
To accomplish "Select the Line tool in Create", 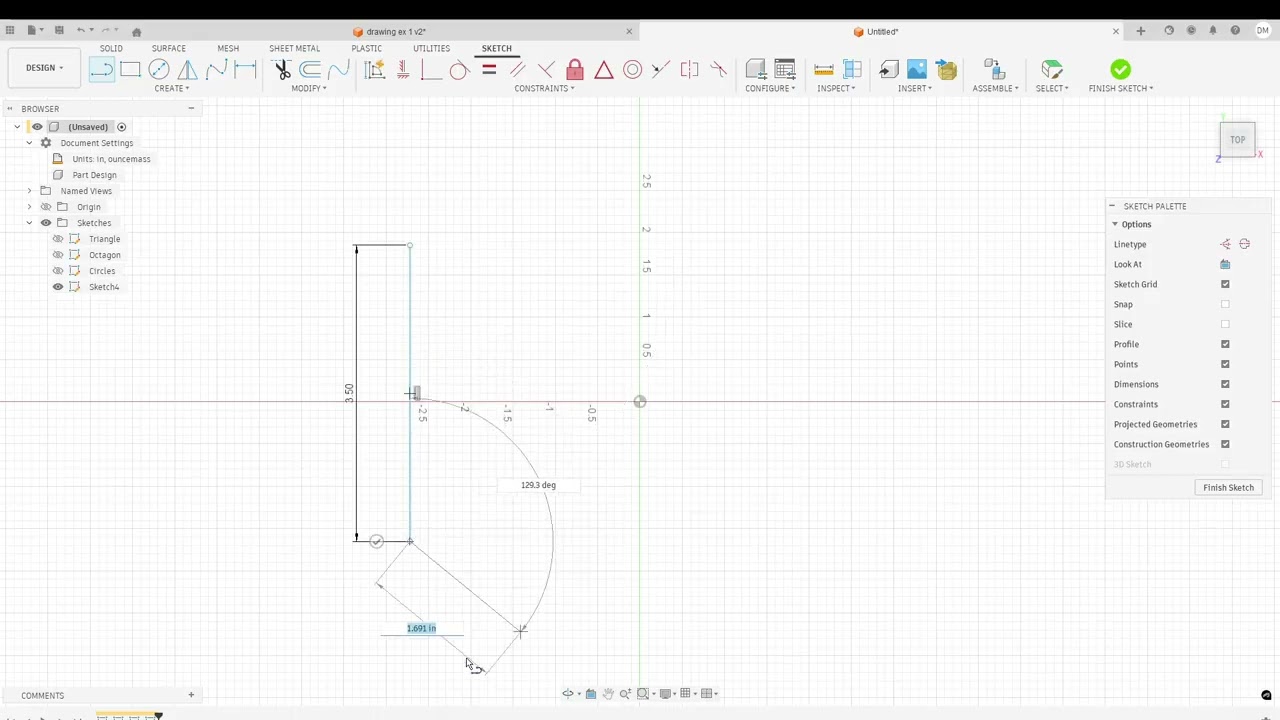I will pos(102,70).
